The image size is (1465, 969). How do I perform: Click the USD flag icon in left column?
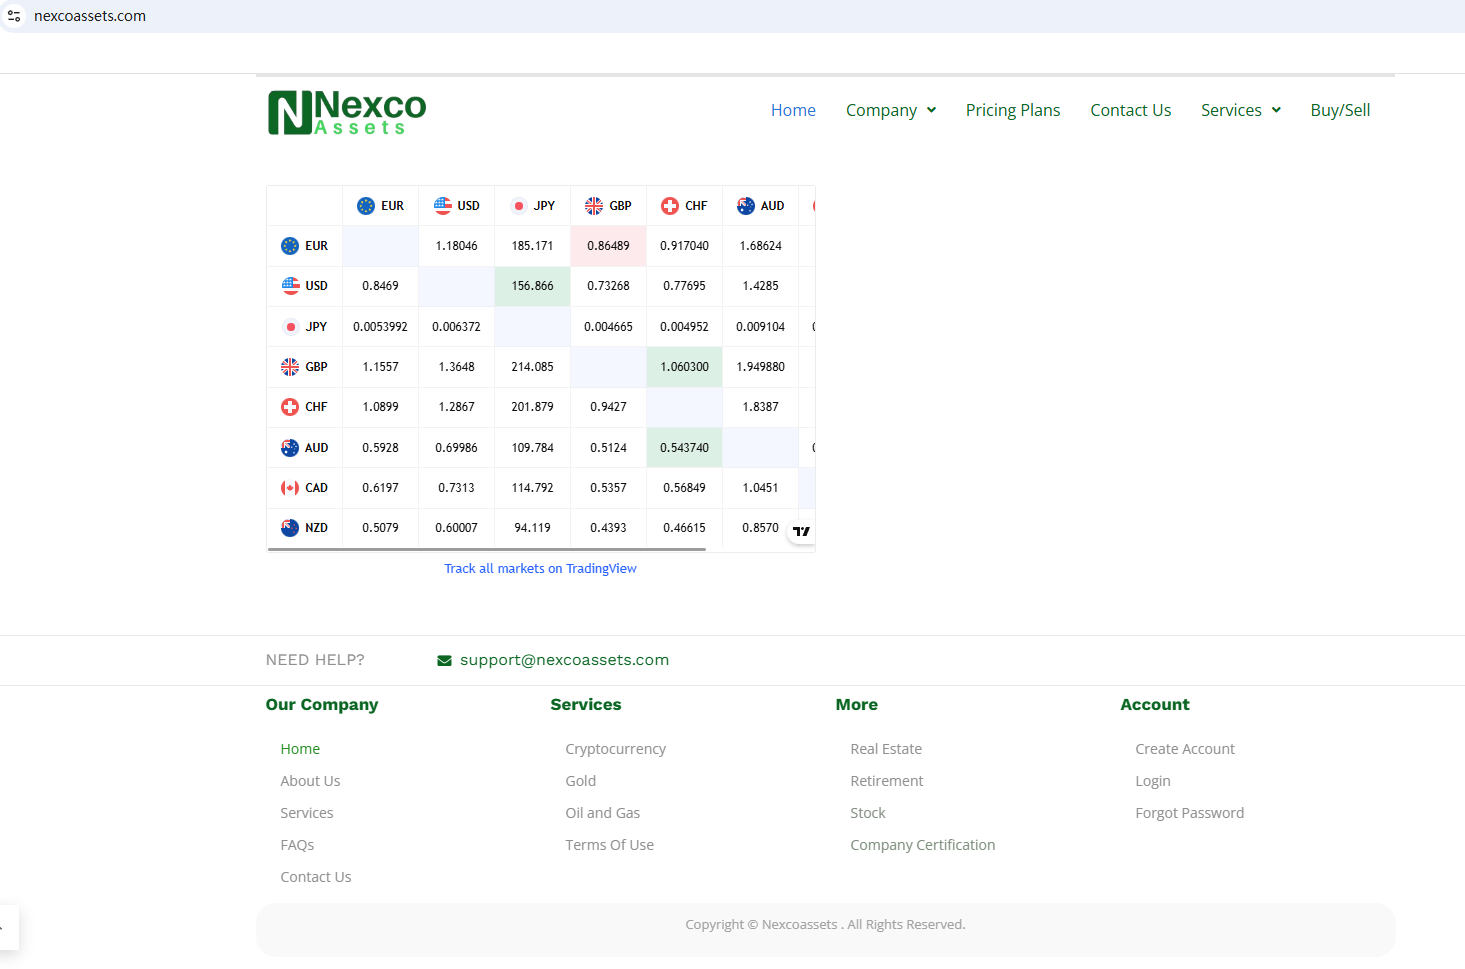290,286
